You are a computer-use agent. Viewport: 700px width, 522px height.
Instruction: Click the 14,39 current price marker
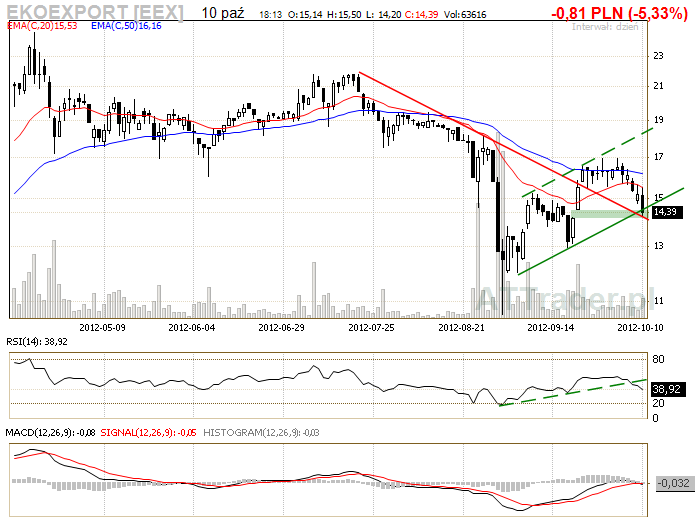[667, 212]
